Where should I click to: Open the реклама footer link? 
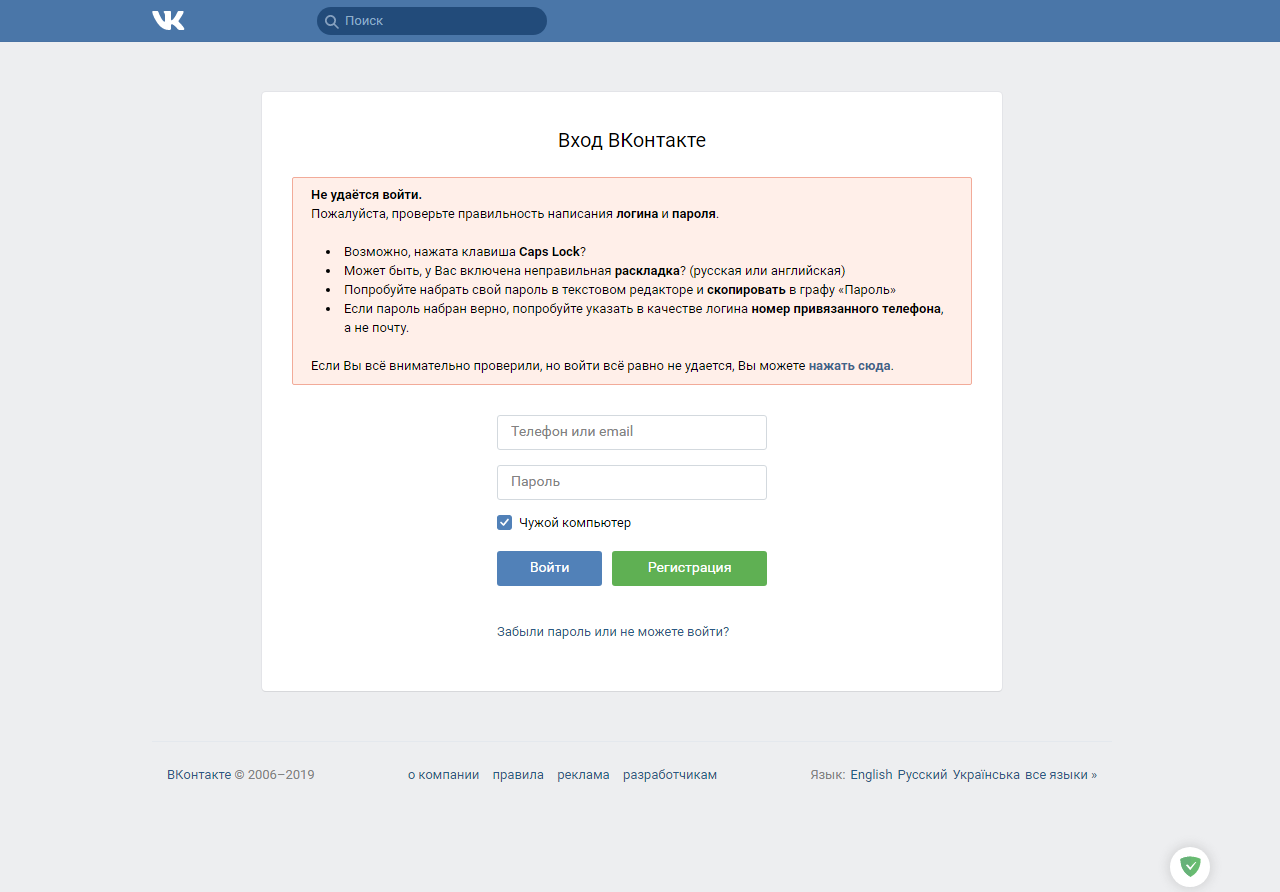[583, 775]
